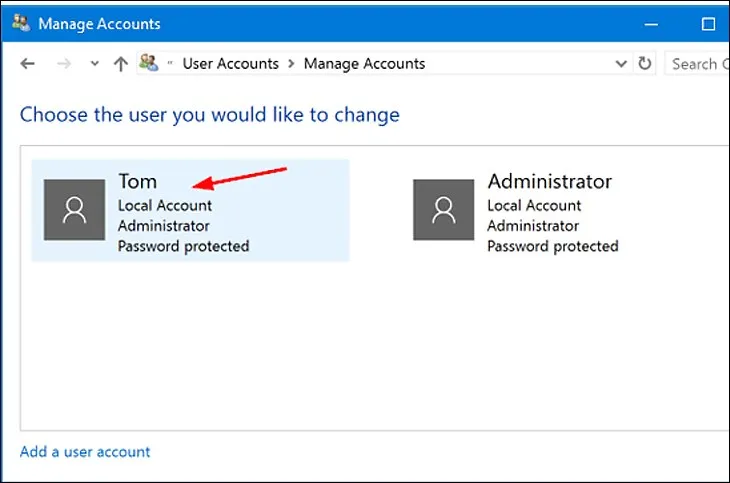Viewport: 730px width, 483px height.
Task: Open the Administrator account name
Action: coord(549,181)
